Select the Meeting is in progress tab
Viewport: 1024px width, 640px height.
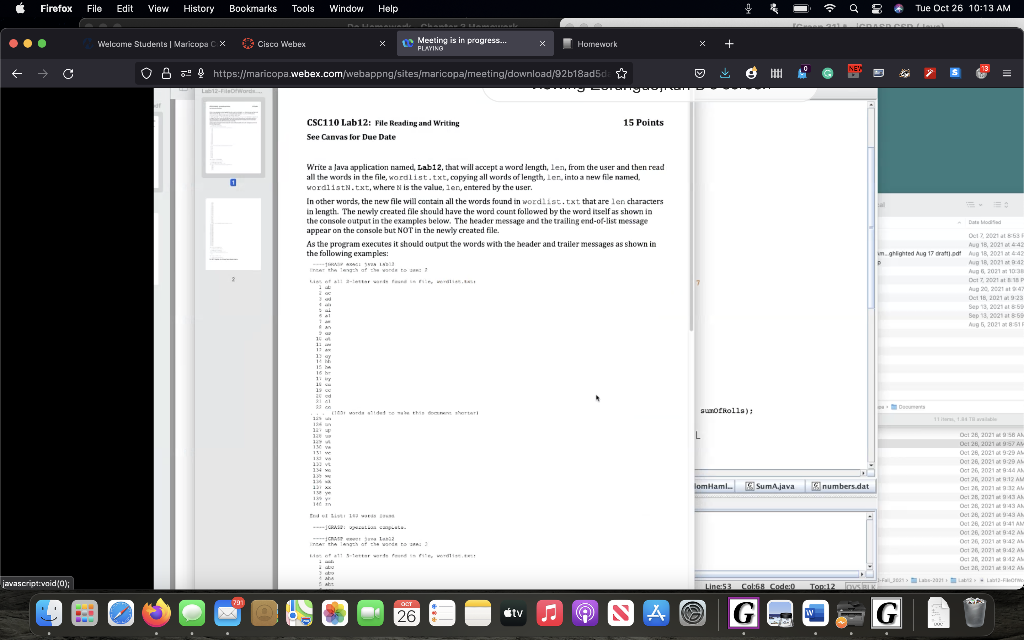coord(474,44)
